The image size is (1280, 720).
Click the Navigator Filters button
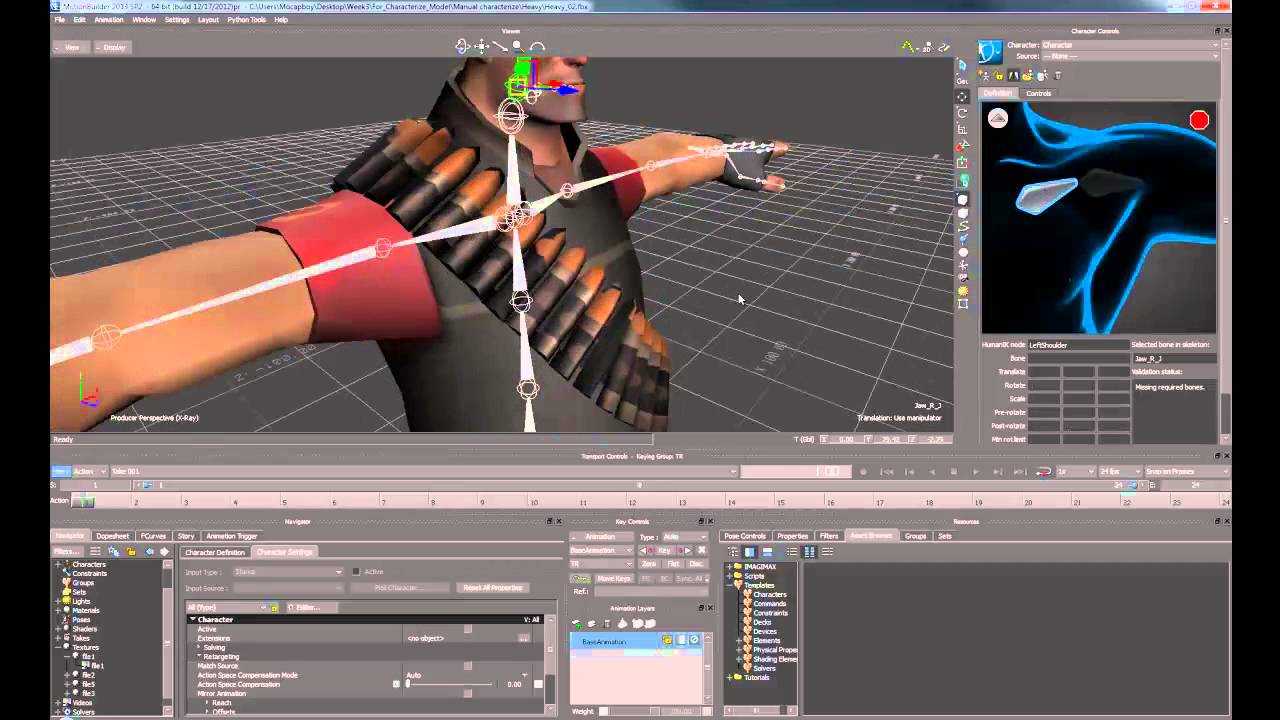click(66, 551)
